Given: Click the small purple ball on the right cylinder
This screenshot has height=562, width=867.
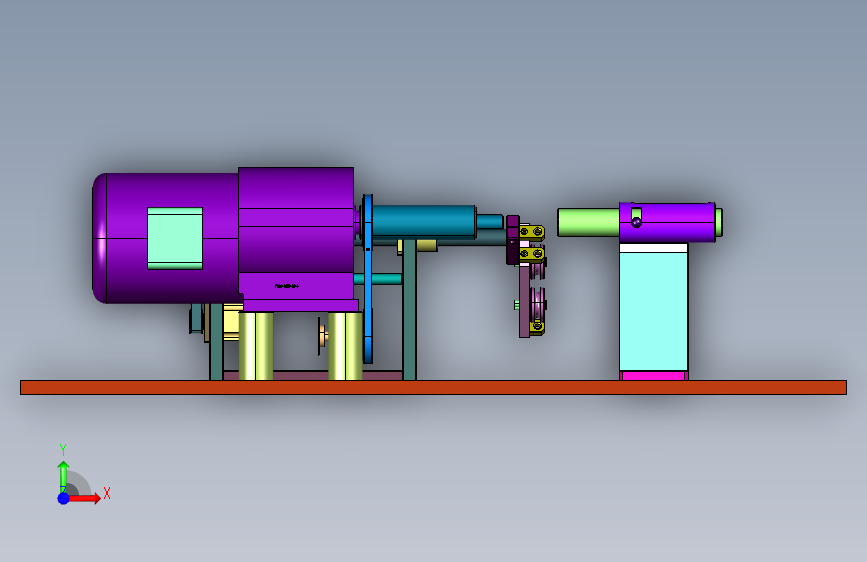Looking at the screenshot, I should tap(636, 222).
